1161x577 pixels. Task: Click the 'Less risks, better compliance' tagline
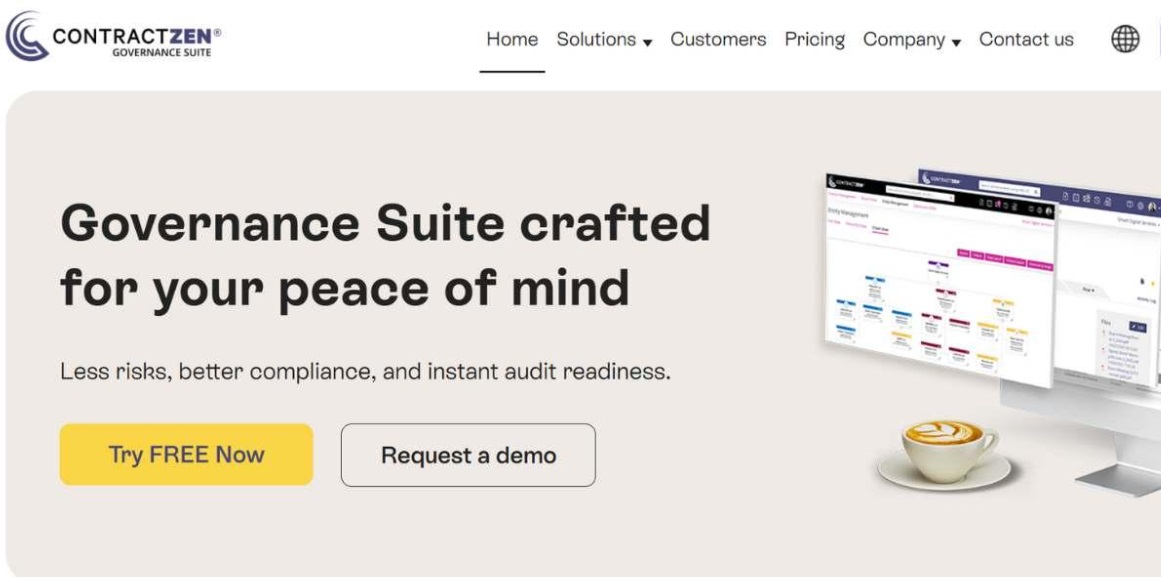(365, 372)
